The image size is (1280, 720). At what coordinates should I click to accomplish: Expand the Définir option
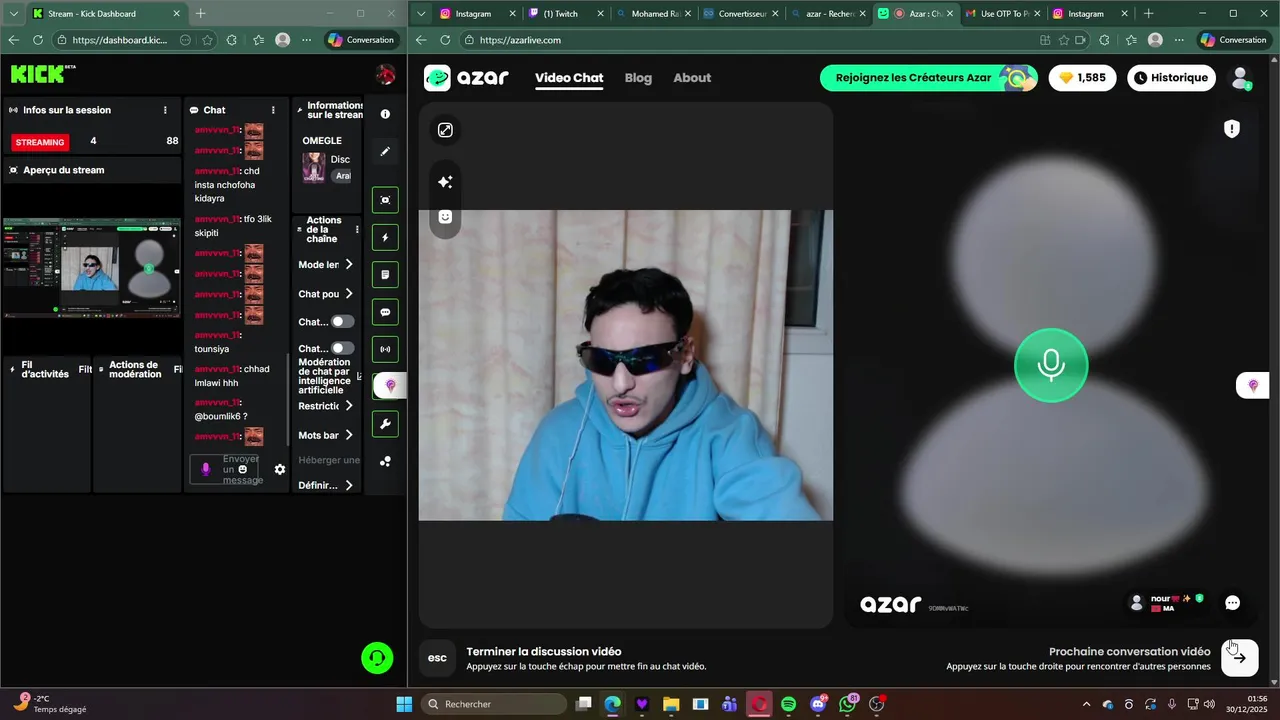coord(326,485)
